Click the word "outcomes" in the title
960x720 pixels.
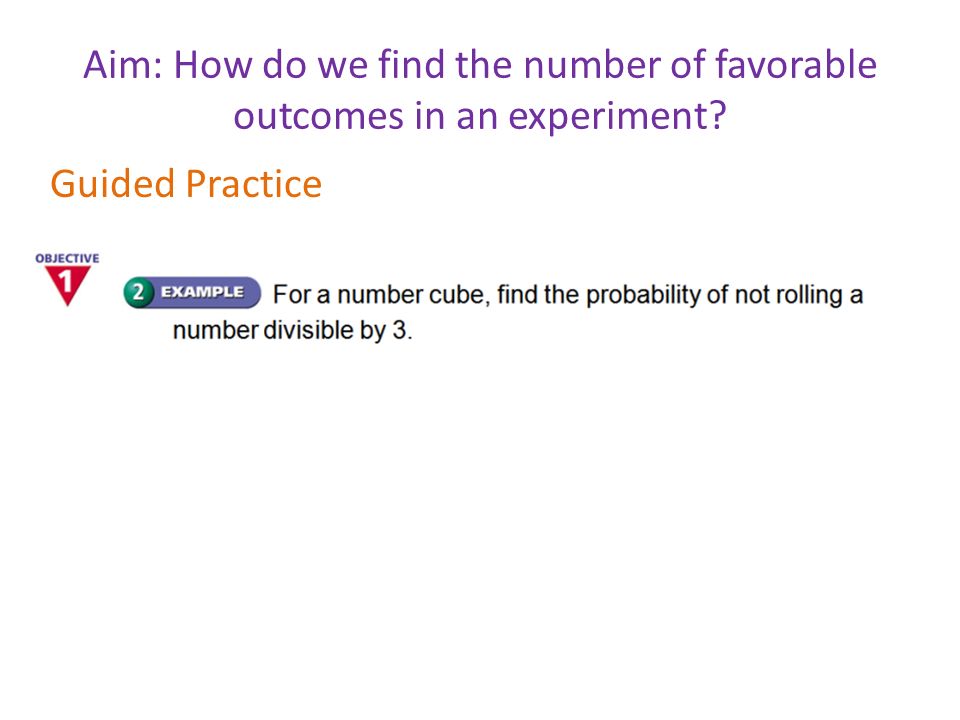point(318,116)
